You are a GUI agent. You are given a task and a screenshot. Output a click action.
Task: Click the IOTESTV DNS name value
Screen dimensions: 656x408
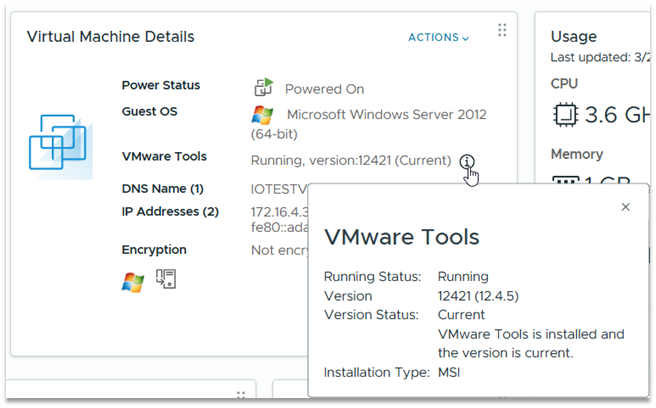pos(279,189)
